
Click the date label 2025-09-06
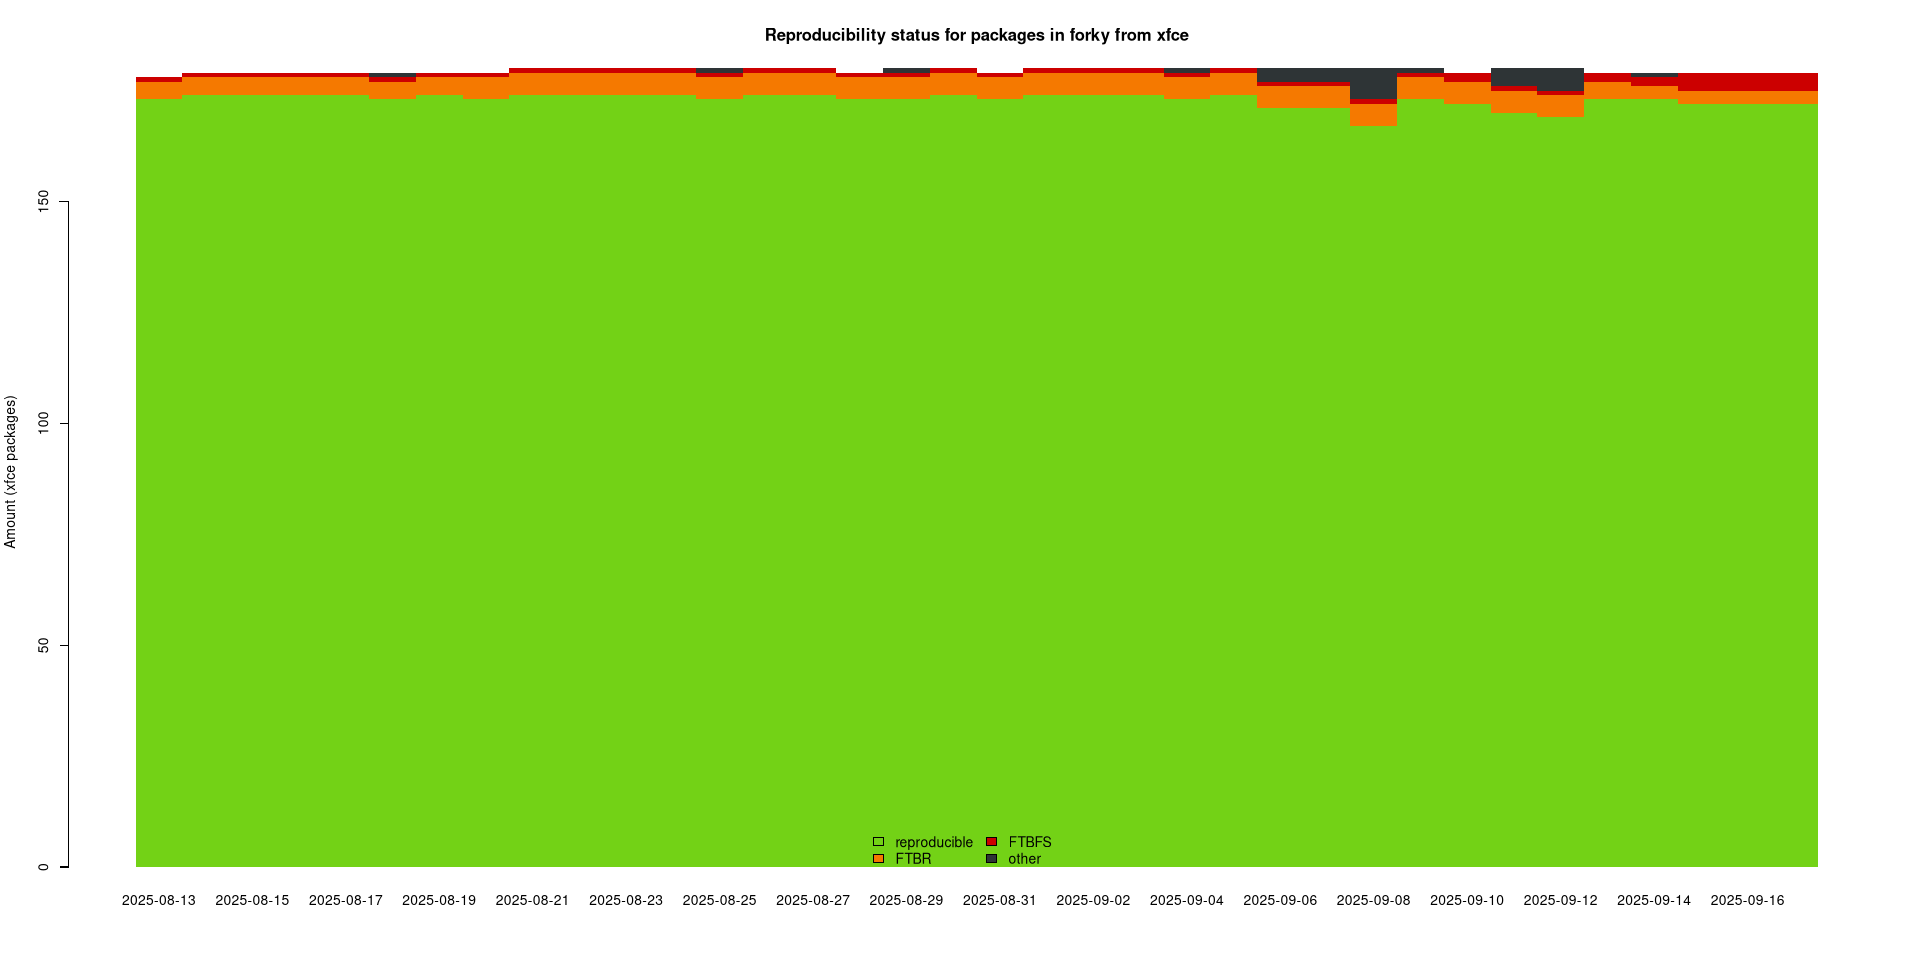point(1280,900)
